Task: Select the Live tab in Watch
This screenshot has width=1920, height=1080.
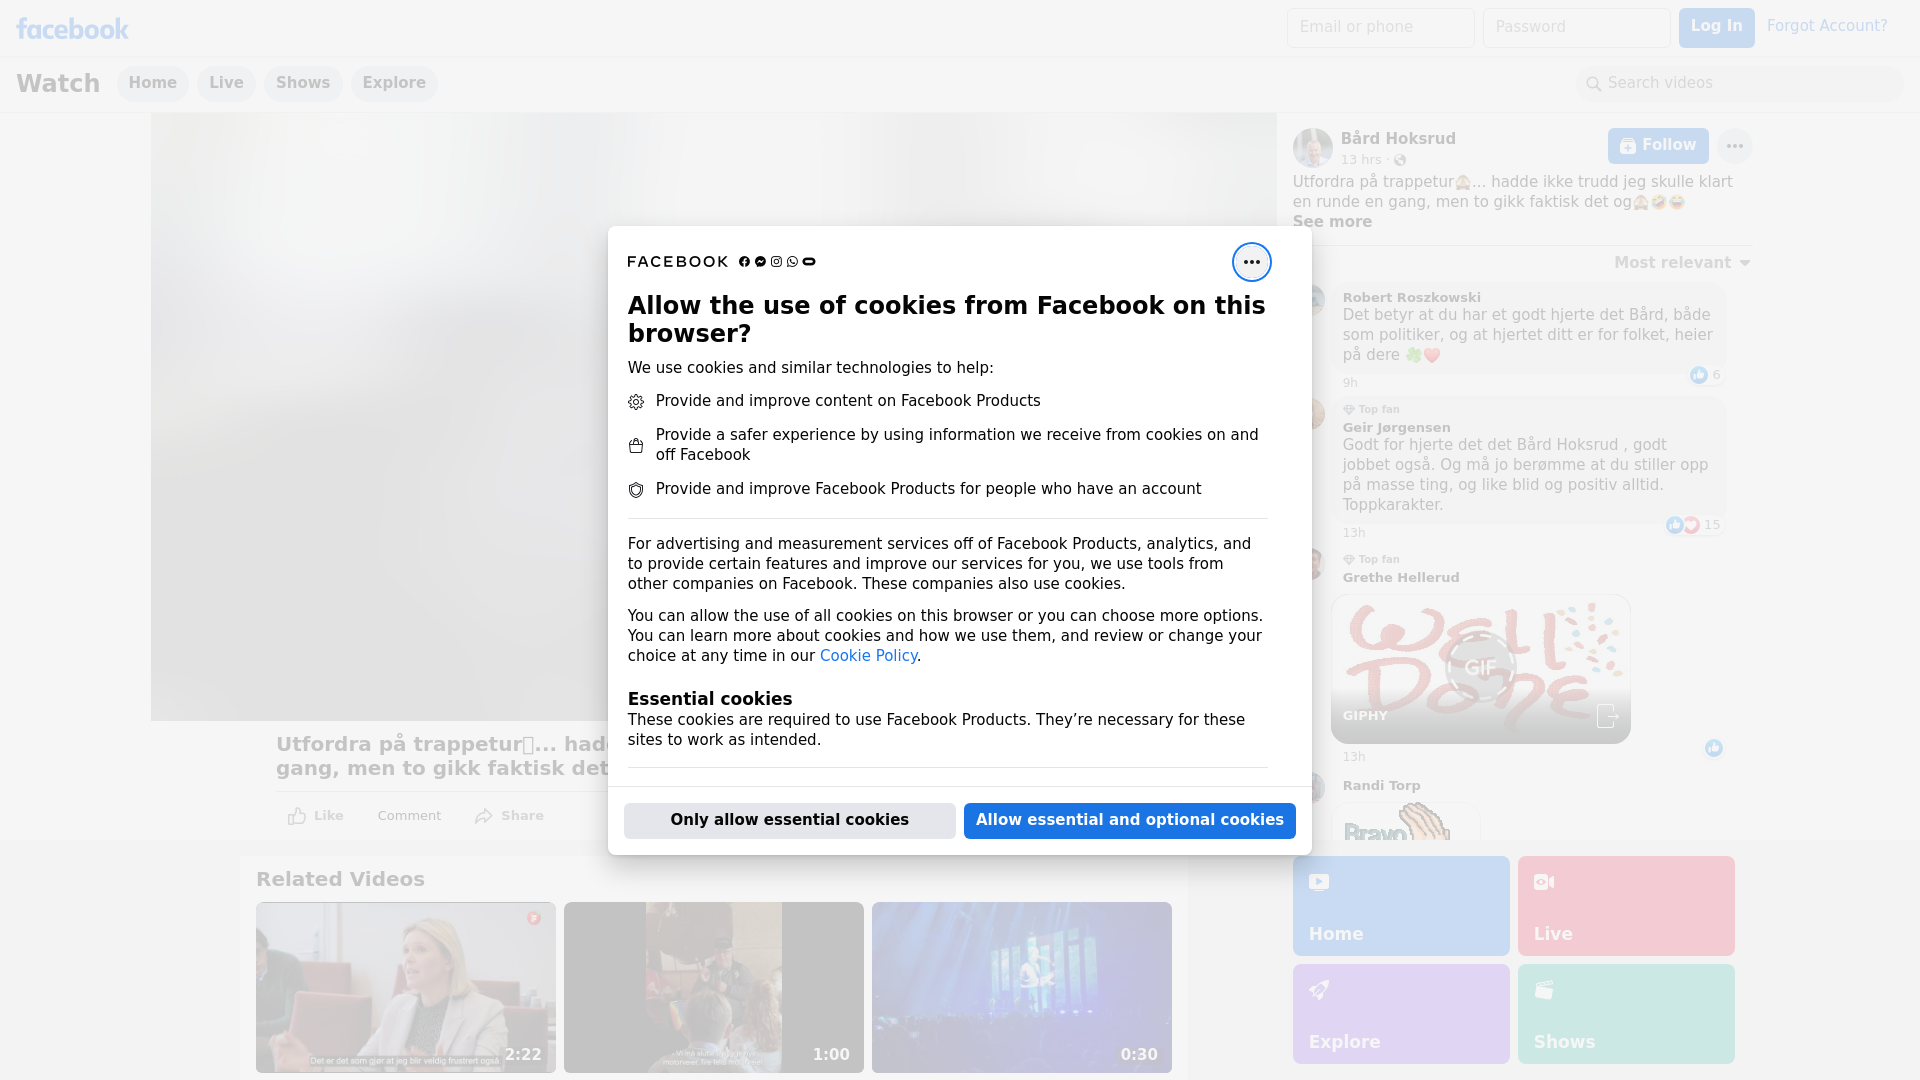Action: tap(226, 83)
